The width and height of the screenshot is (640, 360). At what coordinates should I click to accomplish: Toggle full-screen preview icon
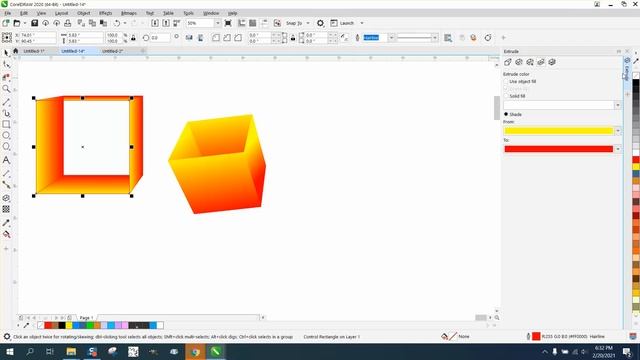click(228, 23)
